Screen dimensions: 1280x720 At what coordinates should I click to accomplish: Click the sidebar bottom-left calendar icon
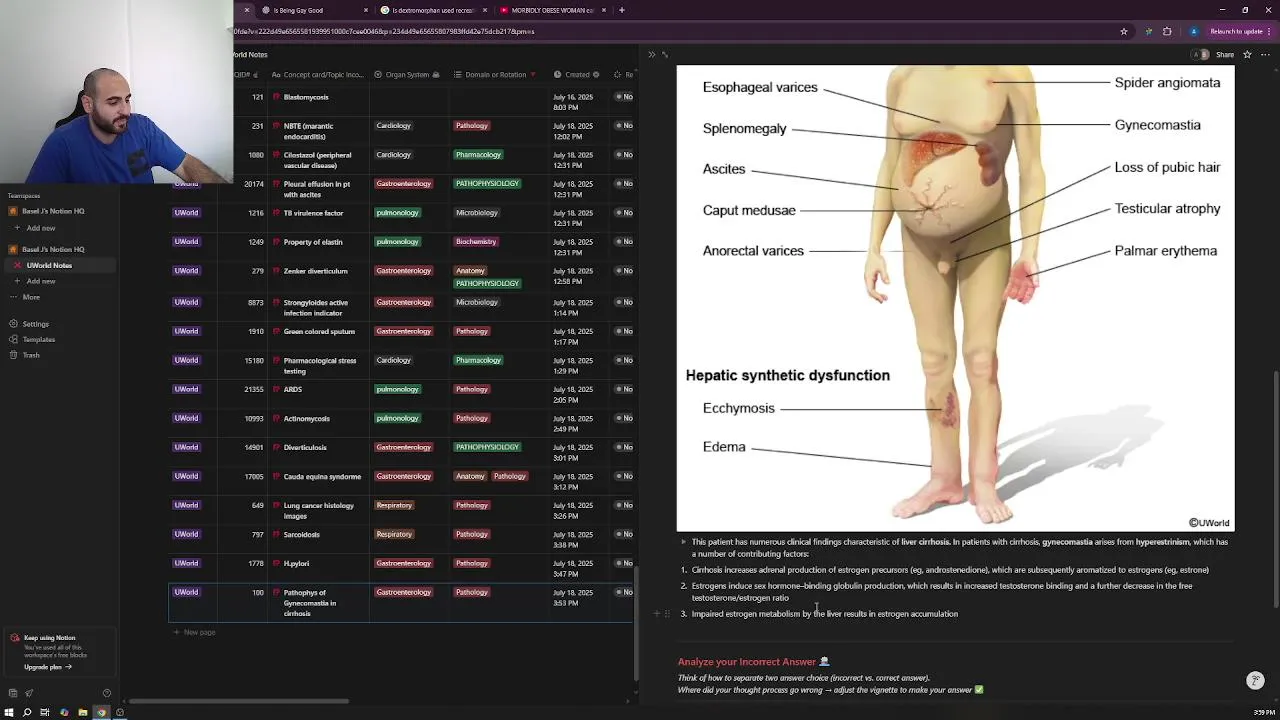pos(12,693)
